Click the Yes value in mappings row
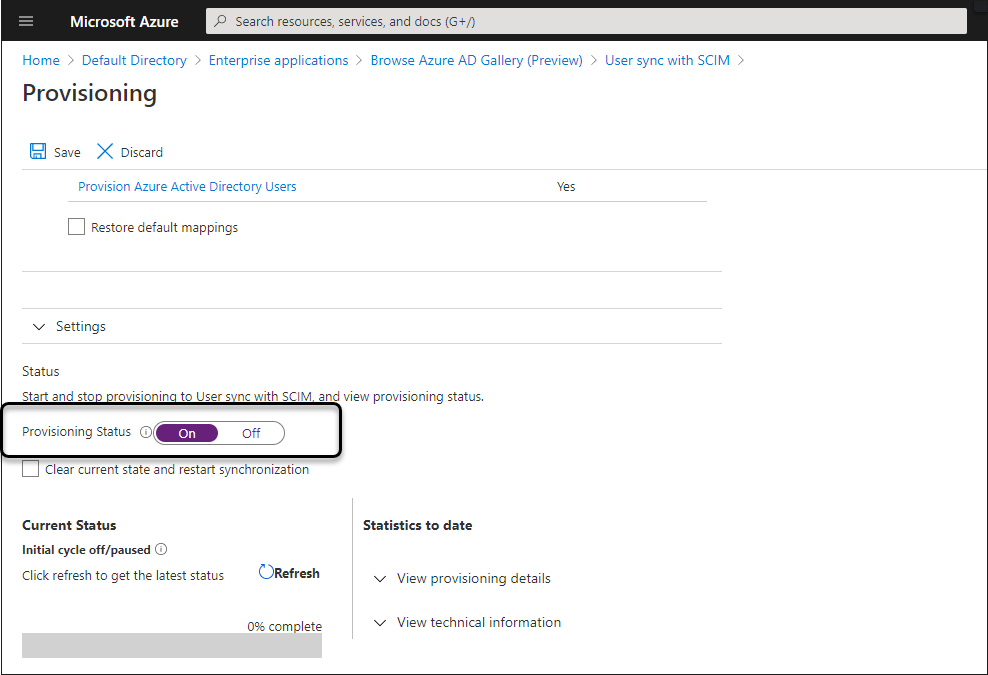 pos(566,187)
